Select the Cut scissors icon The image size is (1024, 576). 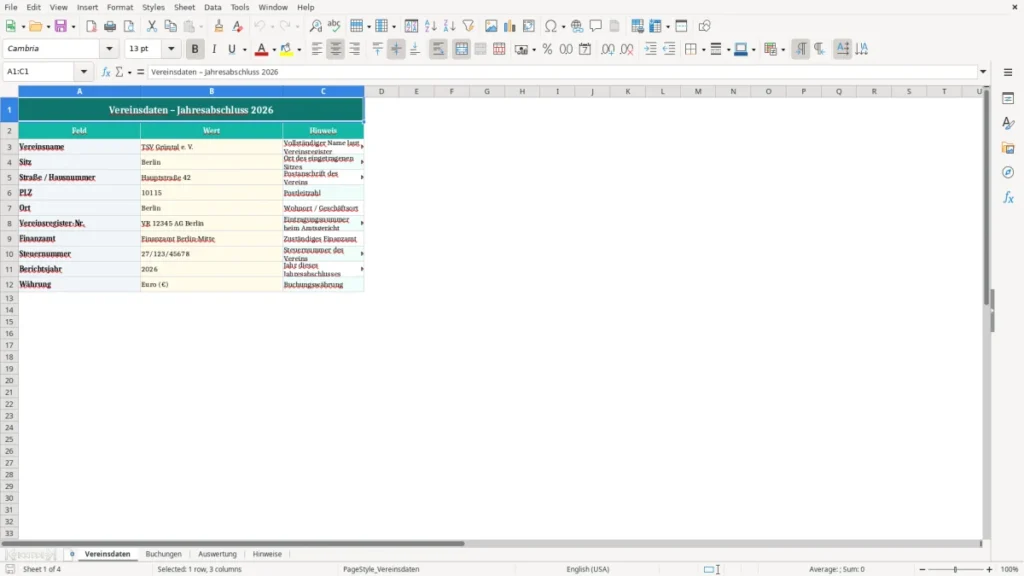(152, 26)
